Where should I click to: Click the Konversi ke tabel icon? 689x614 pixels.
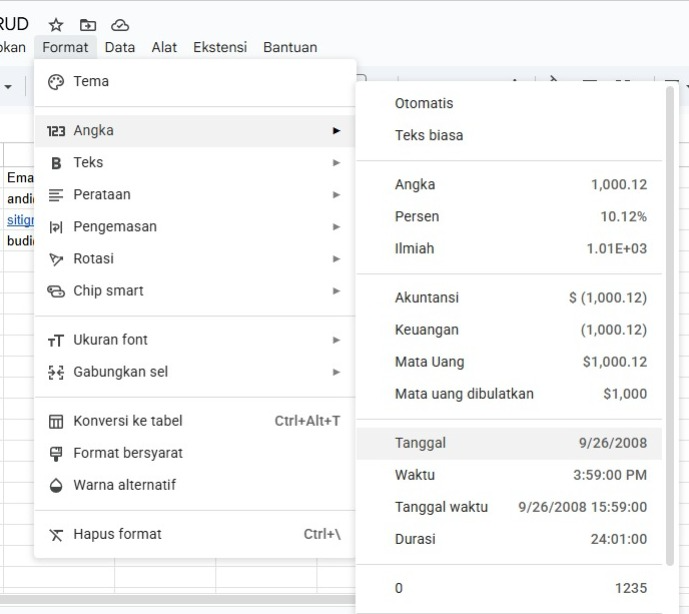[56, 421]
